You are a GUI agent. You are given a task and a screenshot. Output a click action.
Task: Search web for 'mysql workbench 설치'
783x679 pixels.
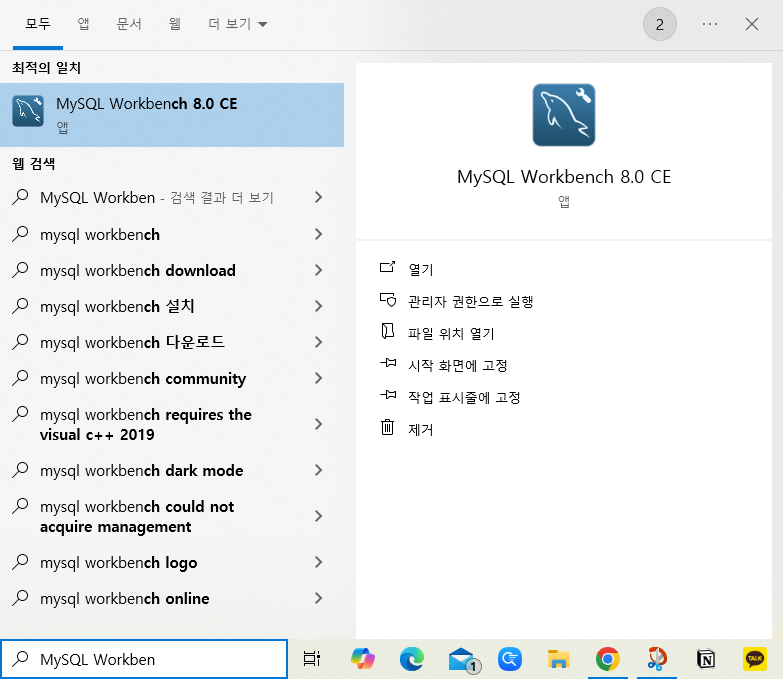point(117,307)
